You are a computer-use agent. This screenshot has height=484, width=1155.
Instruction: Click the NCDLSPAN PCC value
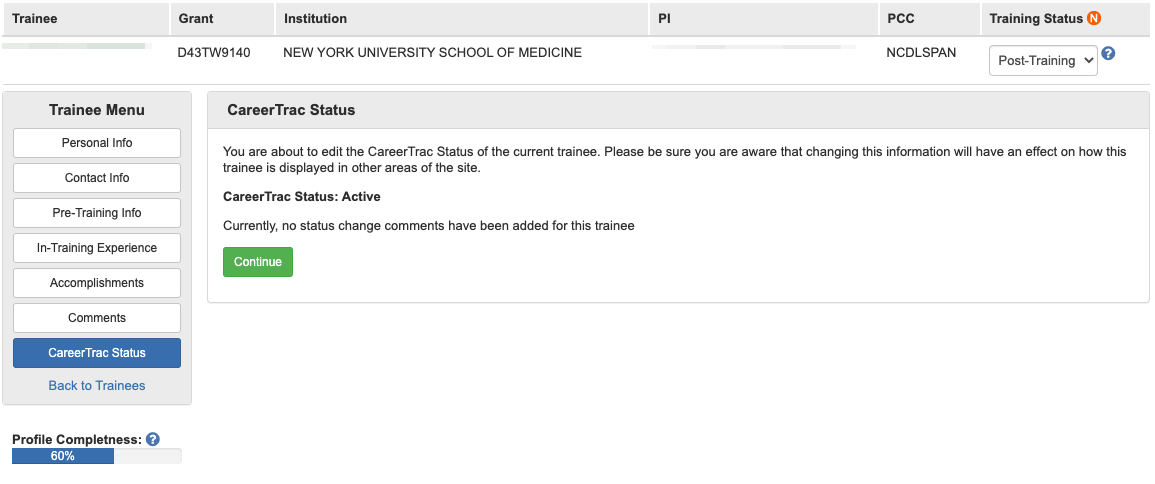[x=921, y=52]
